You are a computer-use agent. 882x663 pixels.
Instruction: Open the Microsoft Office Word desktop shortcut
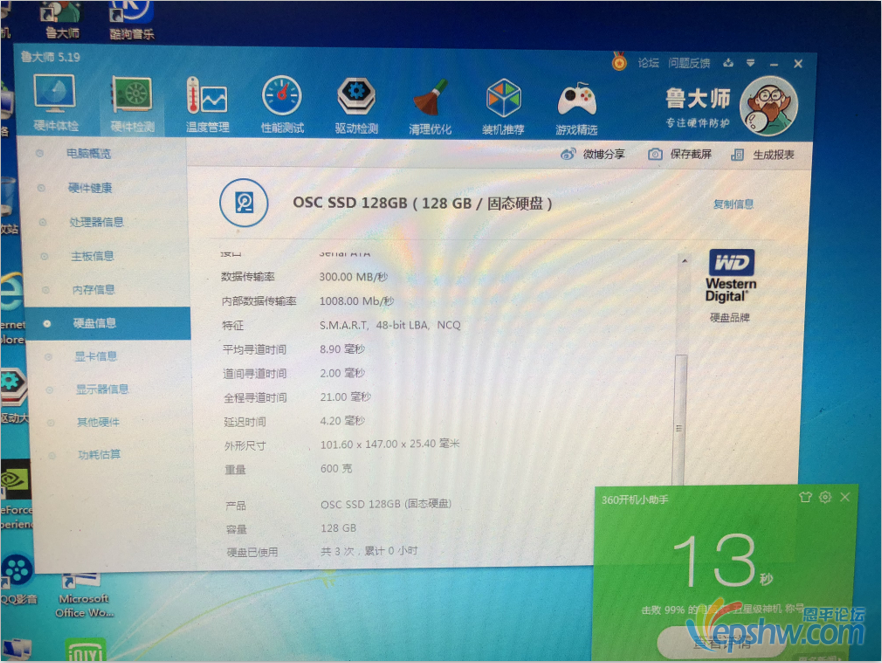[x=84, y=596]
